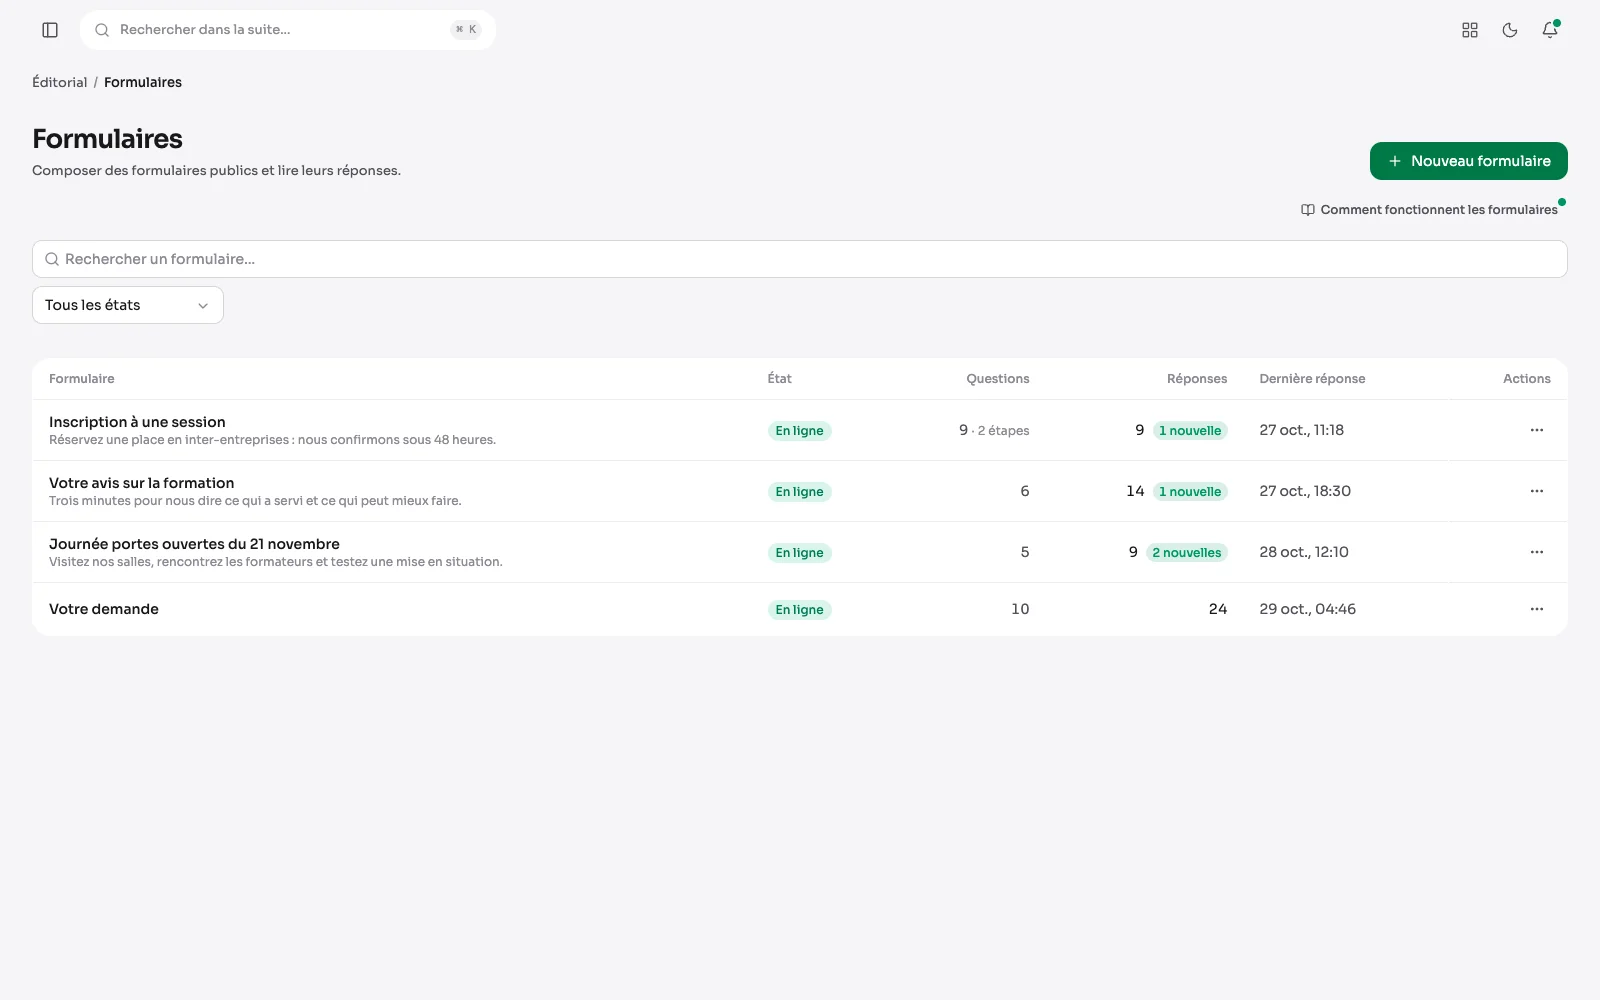Click the 1 nouvelle badge for Inscription
The height and width of the screenshot is (1000, 1600).
(x=1190, y=431)
